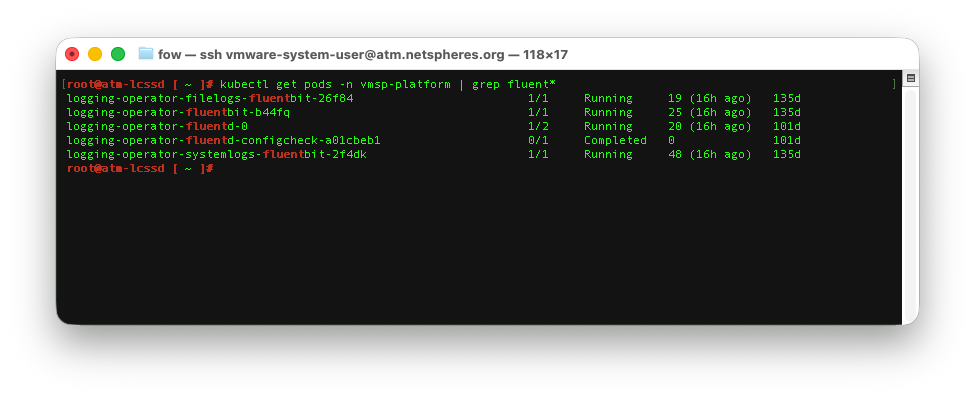
Task: Click the restart count 0 of configcheck pod
Action: click(671, 140)
